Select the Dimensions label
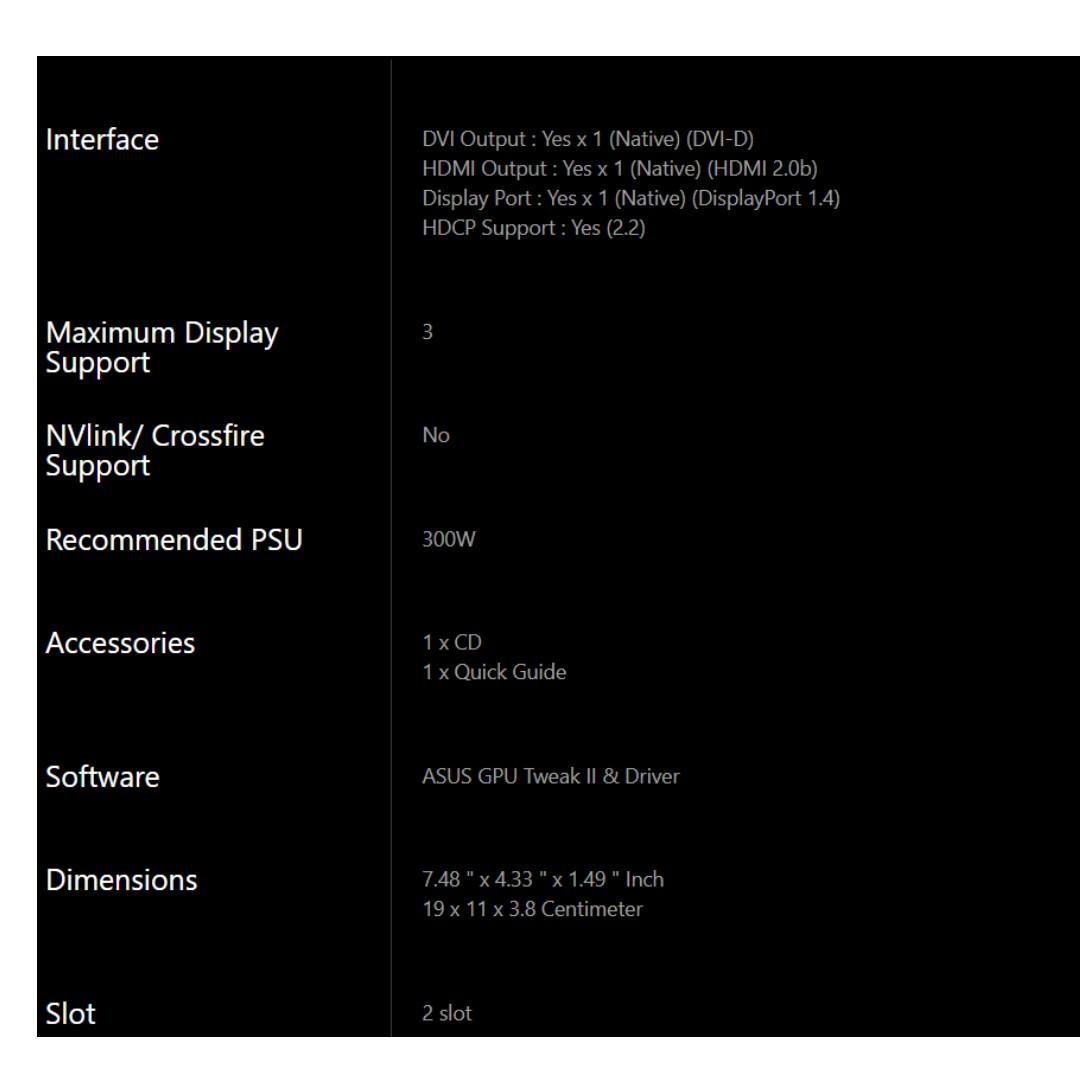 pyautogui.click(x=121, y=880)
